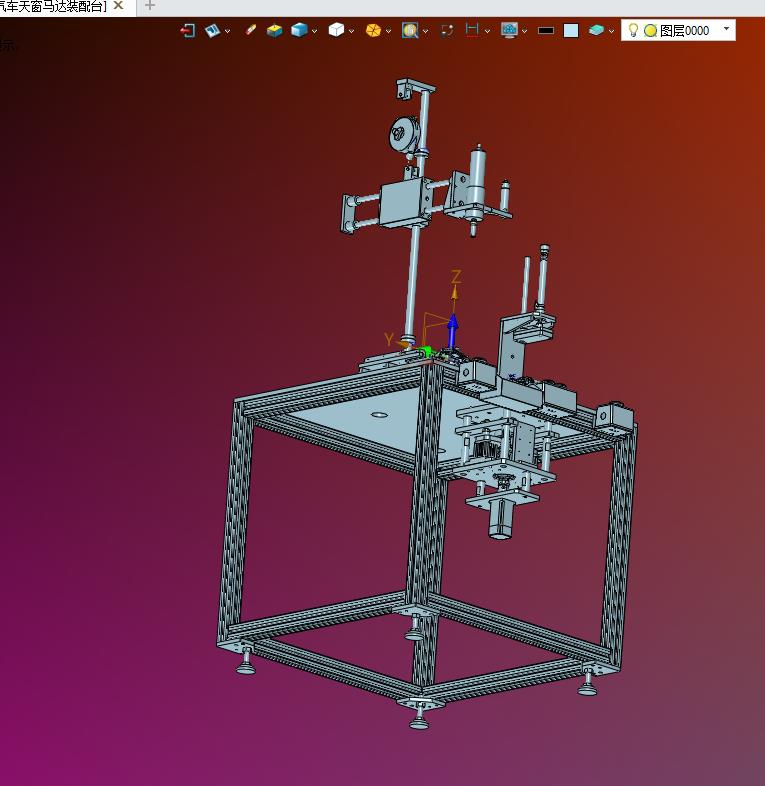The height and width of the screenshot is (786, 765).
Task: Click the monitor display settings icon
Action: tap(509, 30)
